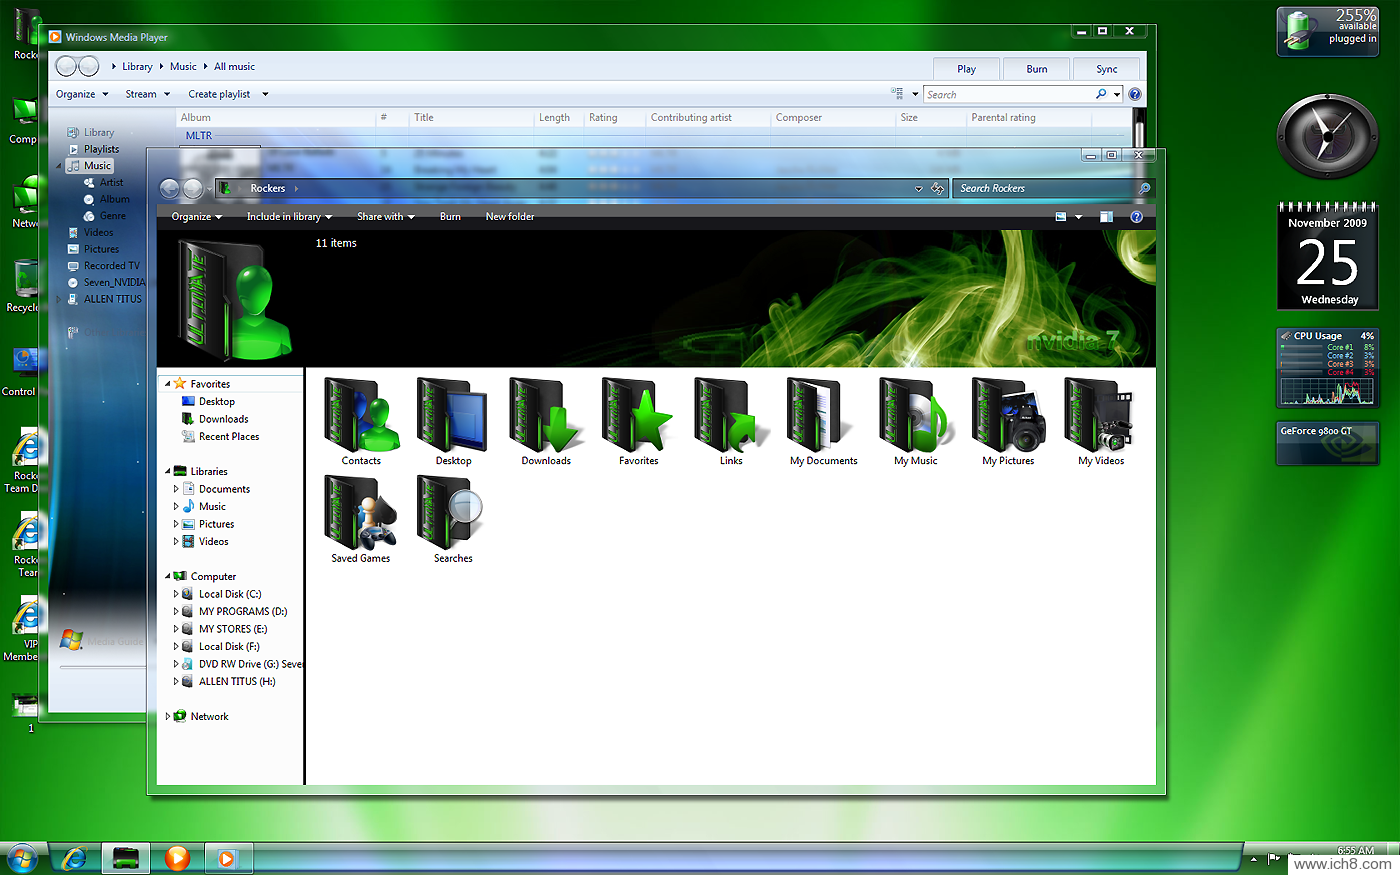This screenshot has width=1400, height=875.
Task: Expand the Network node in navigation pane
Action: tap(168, 717)
